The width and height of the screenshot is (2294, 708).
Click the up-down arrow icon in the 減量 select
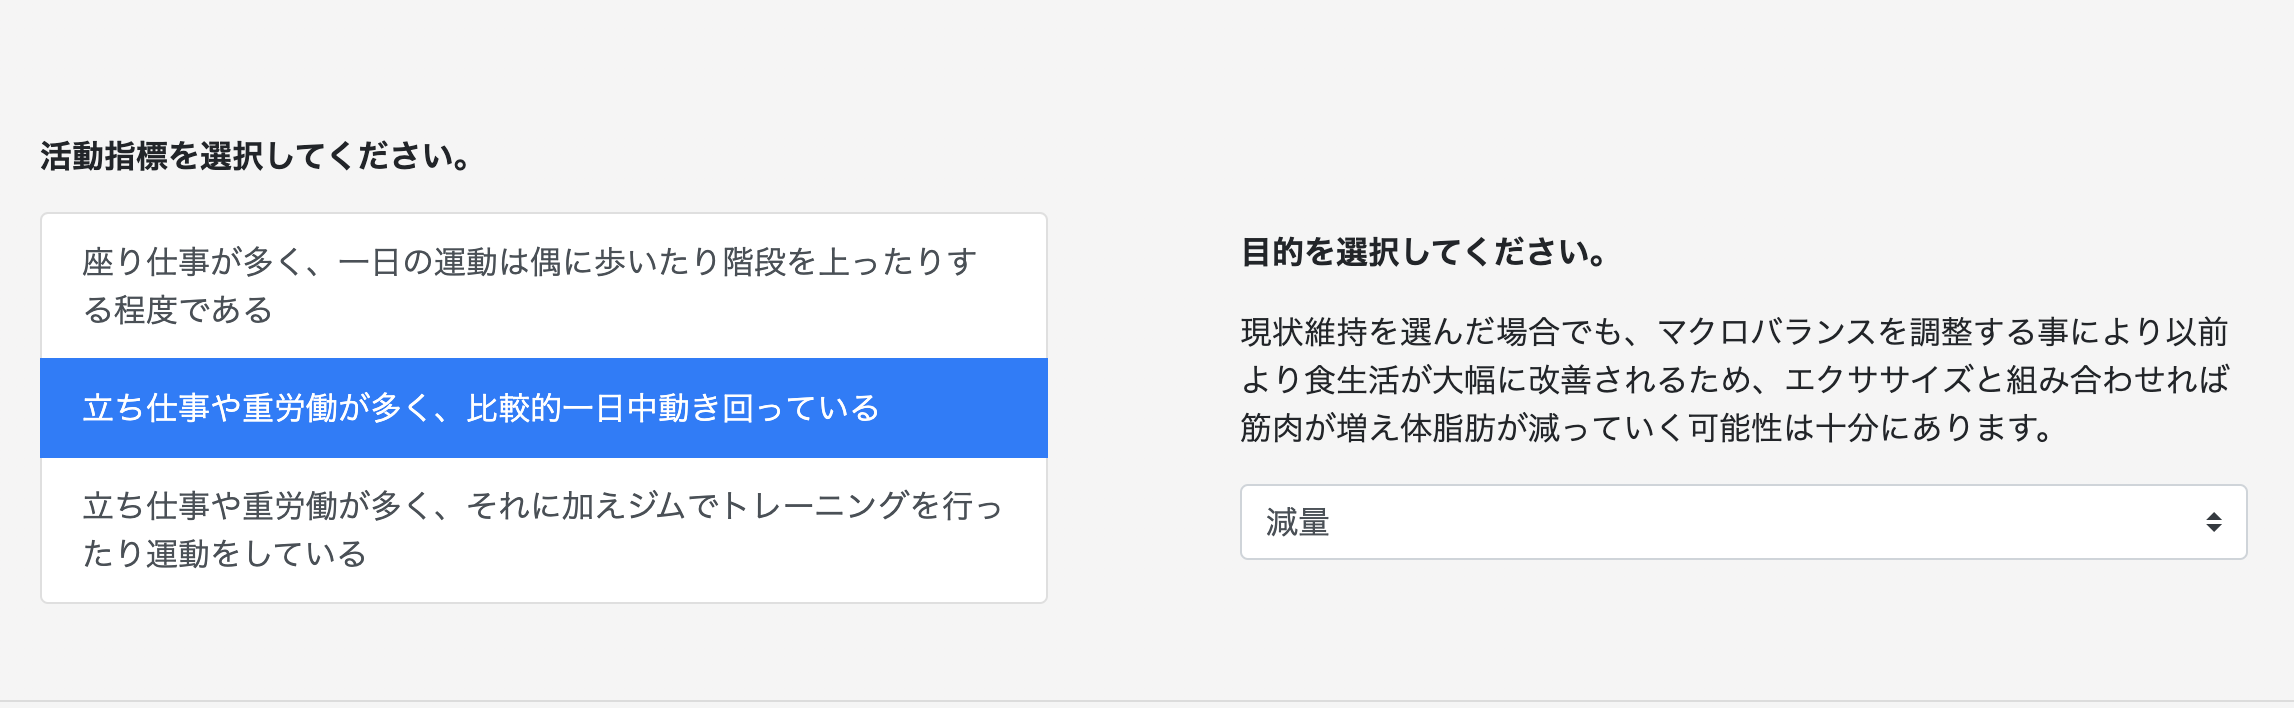coord(2213,522)
